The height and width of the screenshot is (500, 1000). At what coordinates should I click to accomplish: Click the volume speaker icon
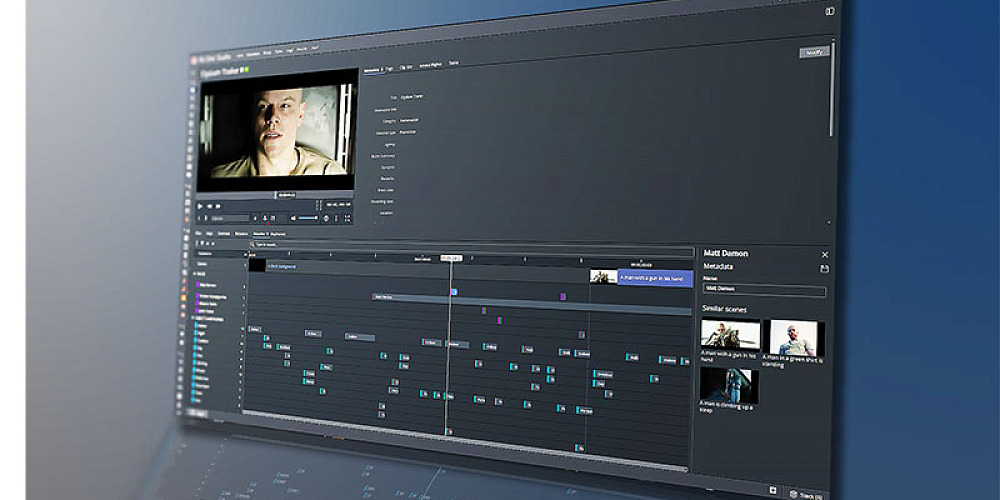tap(293, 217)
